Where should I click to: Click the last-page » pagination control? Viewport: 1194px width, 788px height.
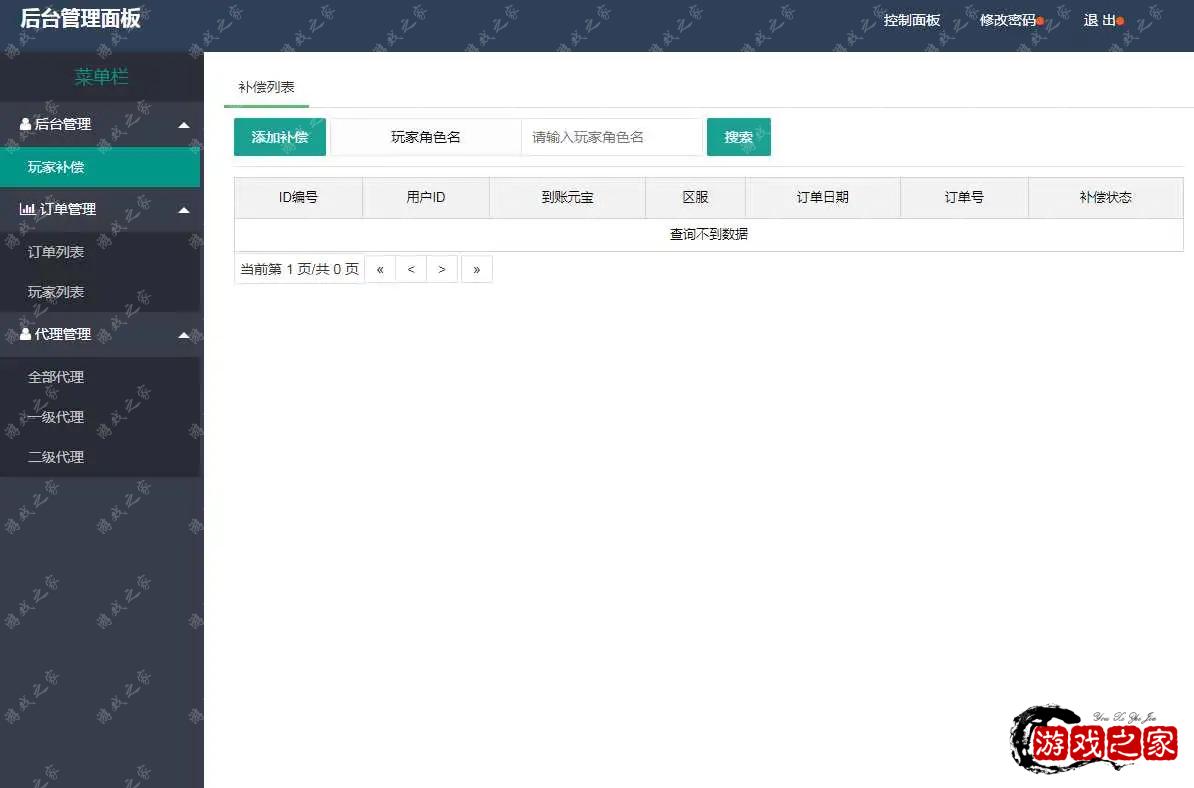pos(477,268)
